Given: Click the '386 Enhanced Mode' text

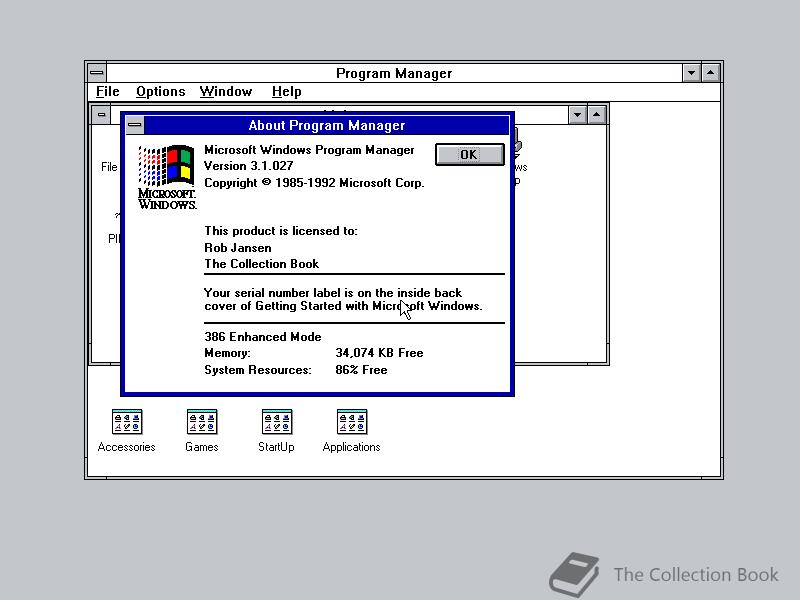Looking at the screenshot, I should click(x=263, y=337).
